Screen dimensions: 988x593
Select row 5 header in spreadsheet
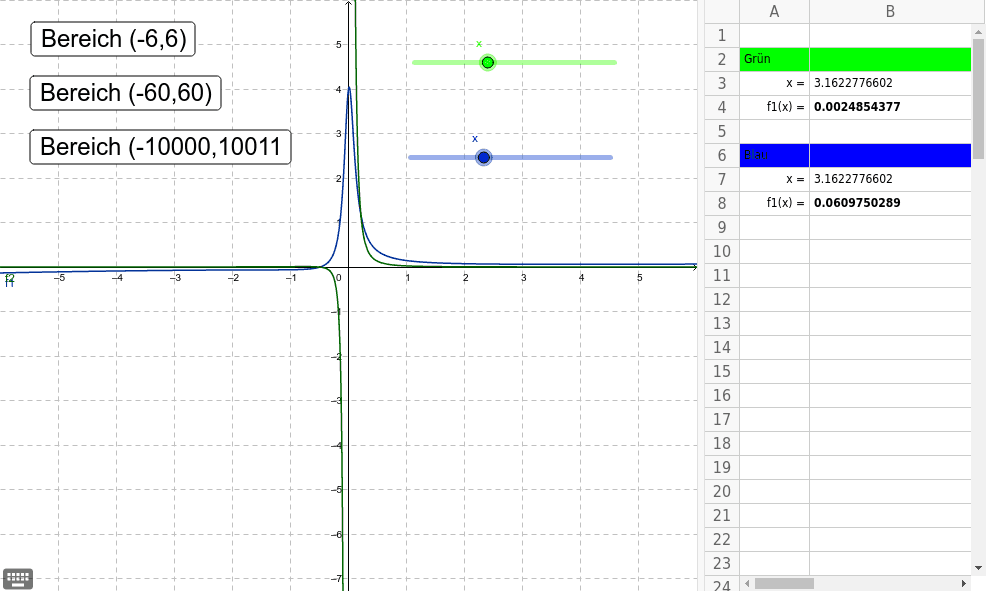click(722, 131)
